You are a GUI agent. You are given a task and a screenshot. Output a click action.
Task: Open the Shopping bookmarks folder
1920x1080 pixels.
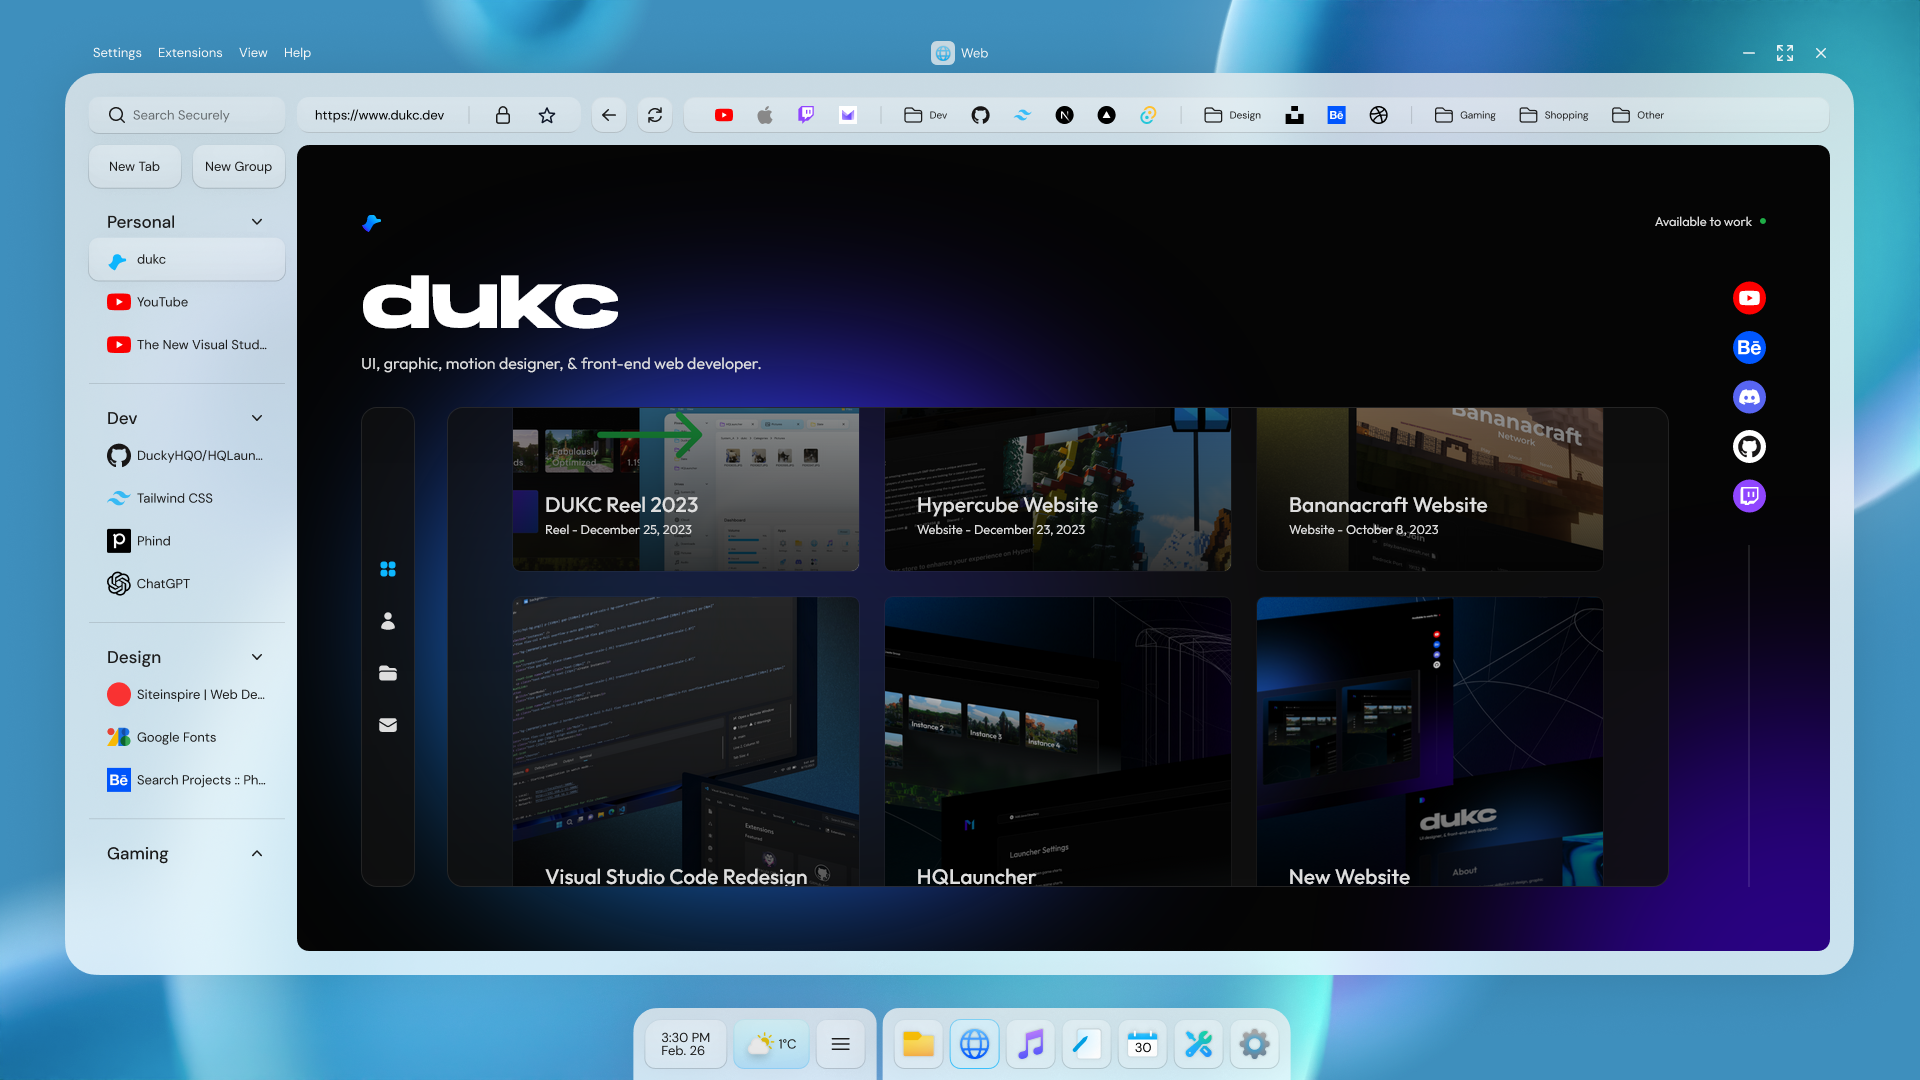(1554, 115)
